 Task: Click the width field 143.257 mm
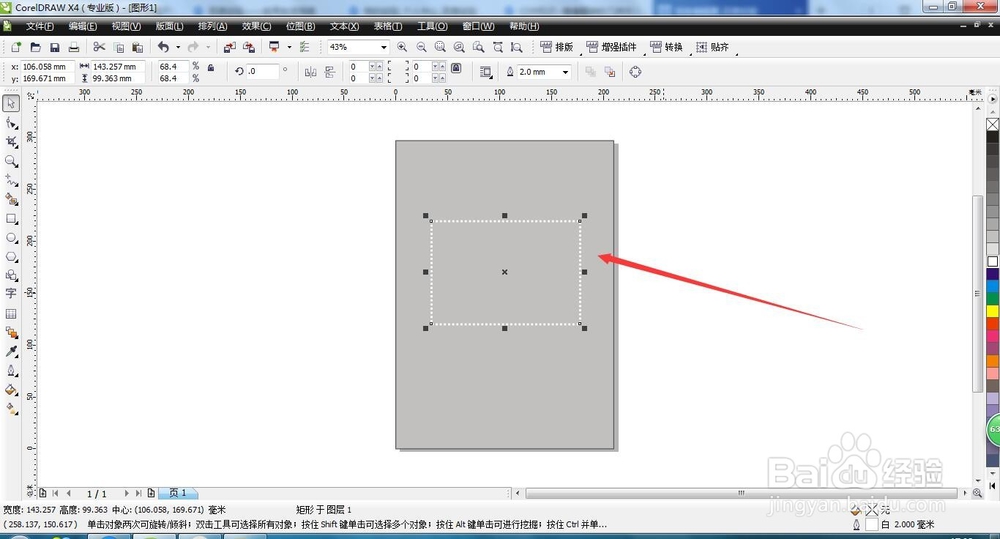[x=118, y=66]
